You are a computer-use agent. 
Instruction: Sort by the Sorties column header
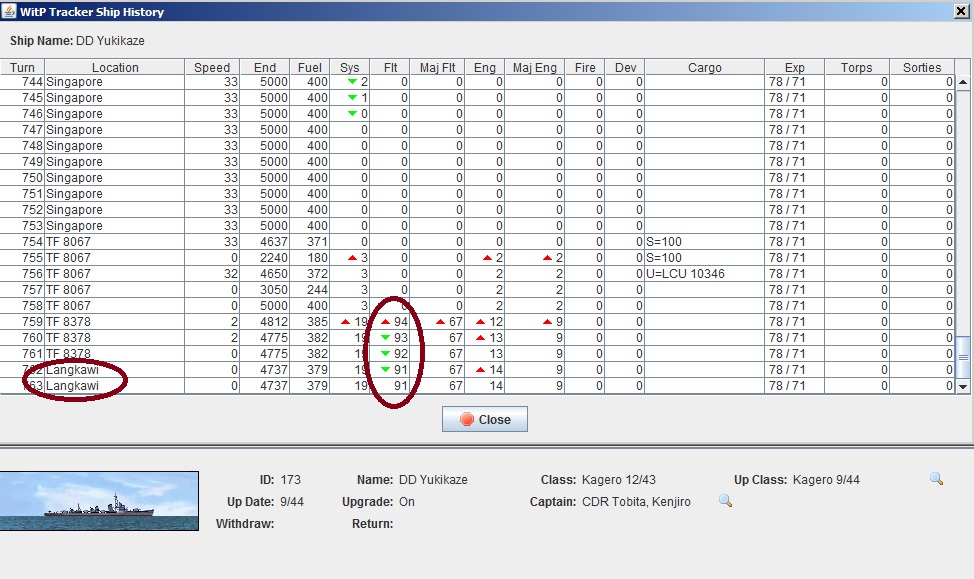click(922, 67)
